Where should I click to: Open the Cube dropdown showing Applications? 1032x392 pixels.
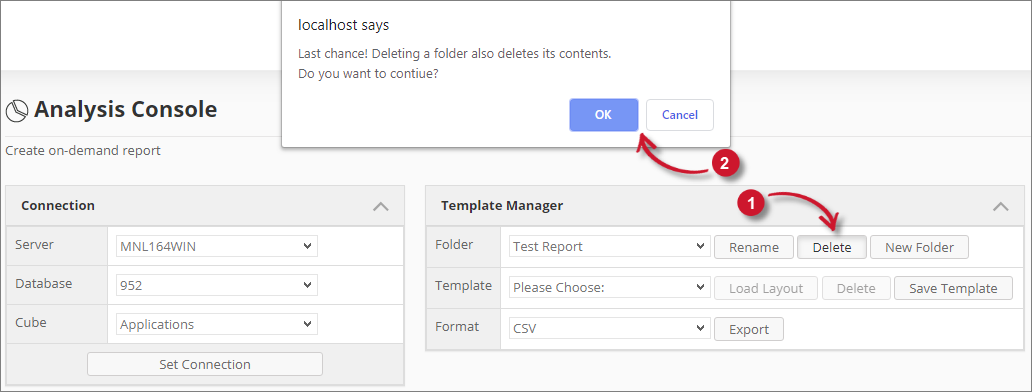point(217,324)
